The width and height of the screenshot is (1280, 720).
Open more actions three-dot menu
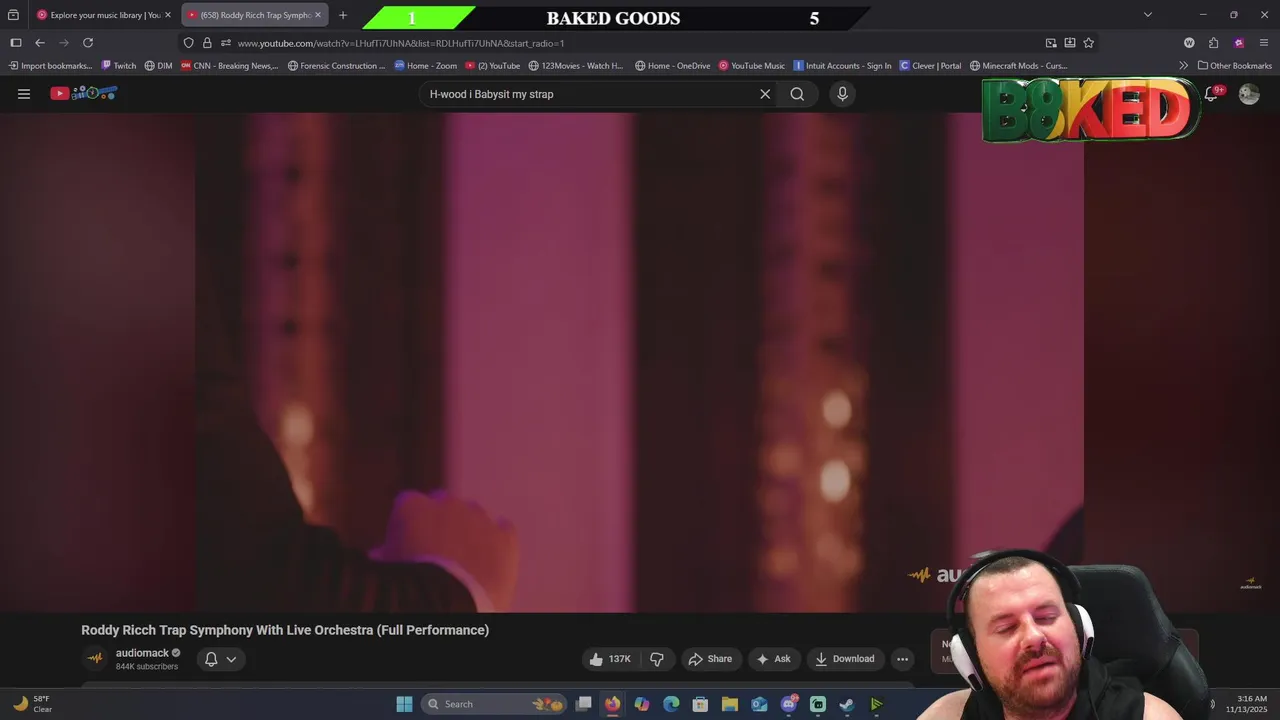coord(902,659)
